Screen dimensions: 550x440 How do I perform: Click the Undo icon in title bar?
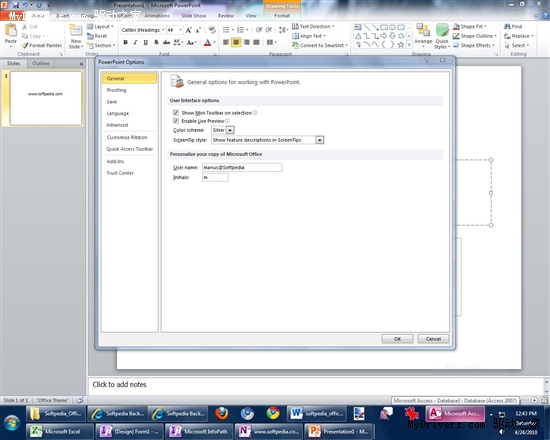coord(25,5)
